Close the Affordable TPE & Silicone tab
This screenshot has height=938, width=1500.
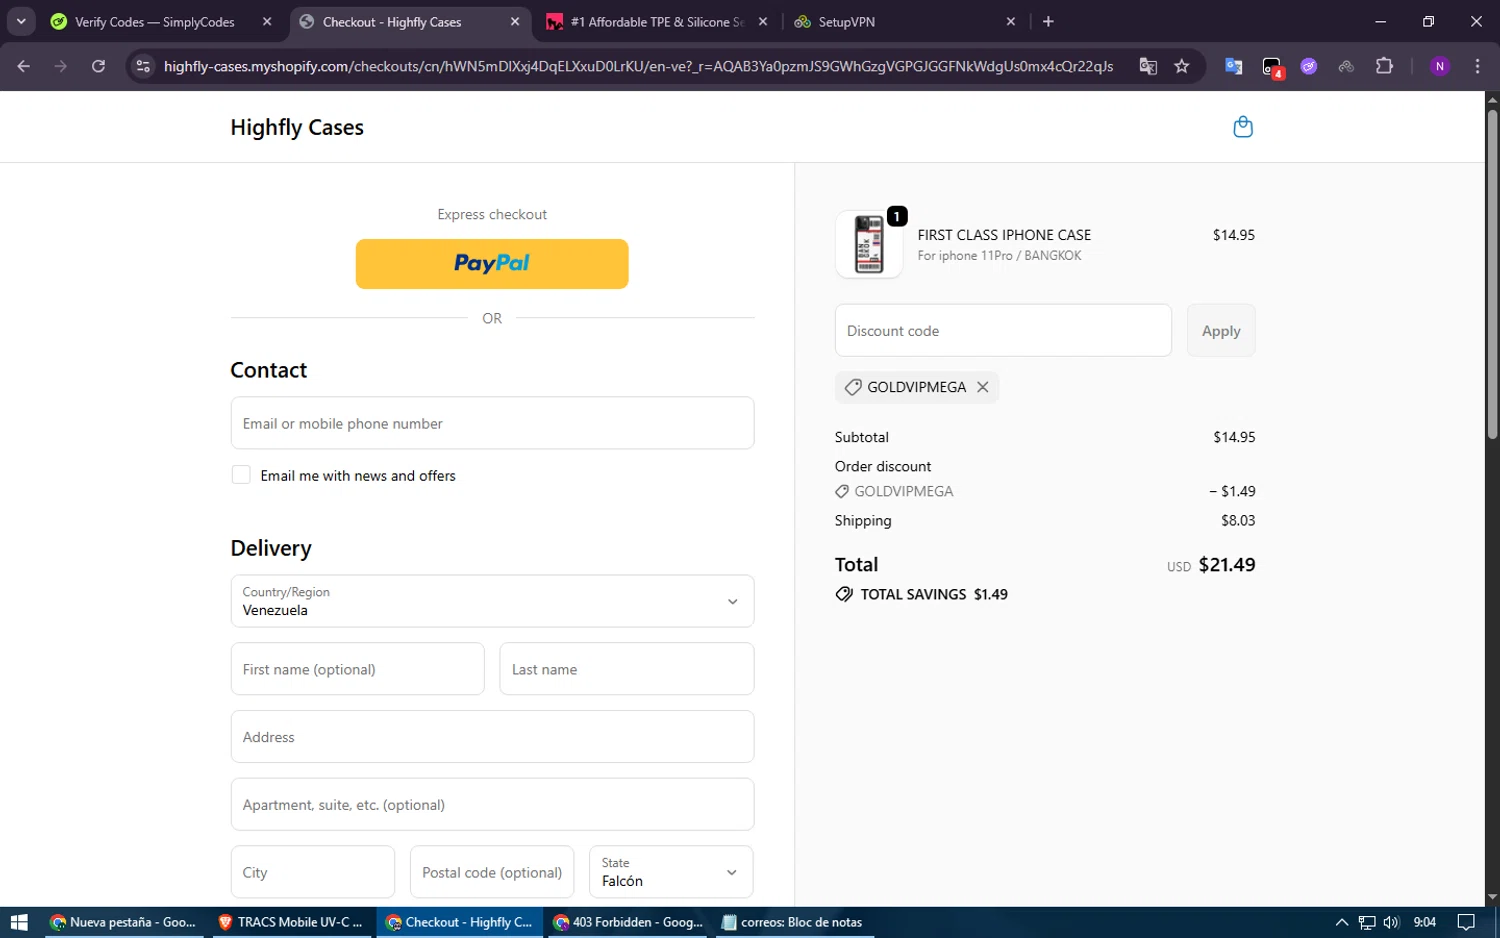[x=763, y=21]
